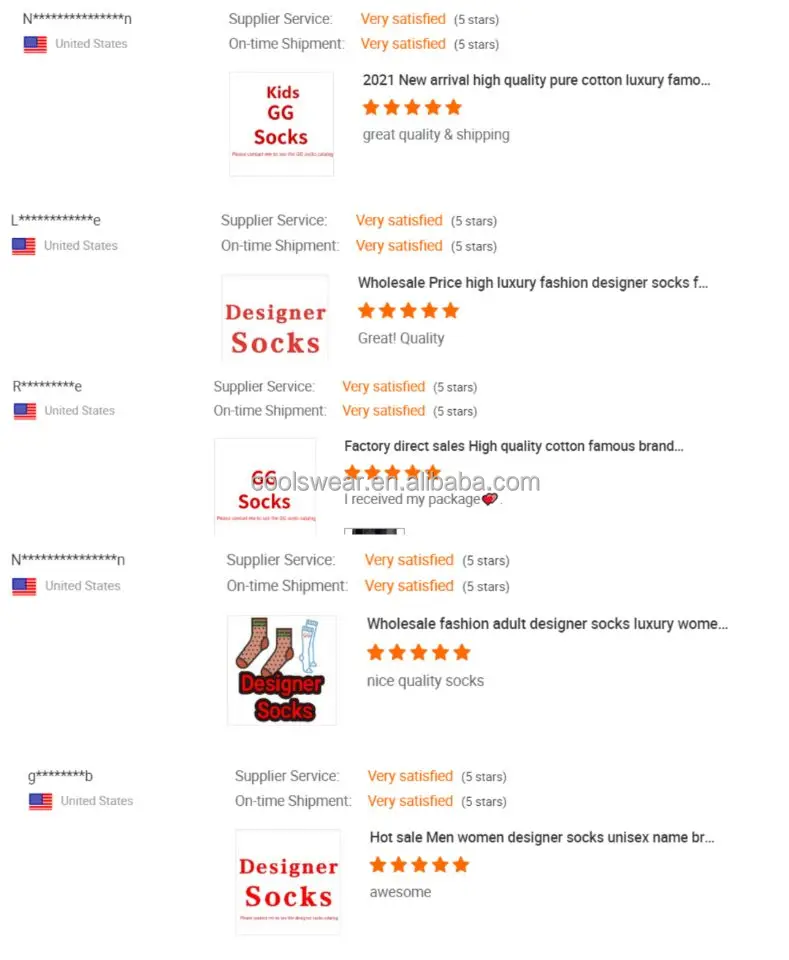Click the US flag beside reviewer L***e
The width and height of the screenshot is (789, 960).
pos(23,246)
